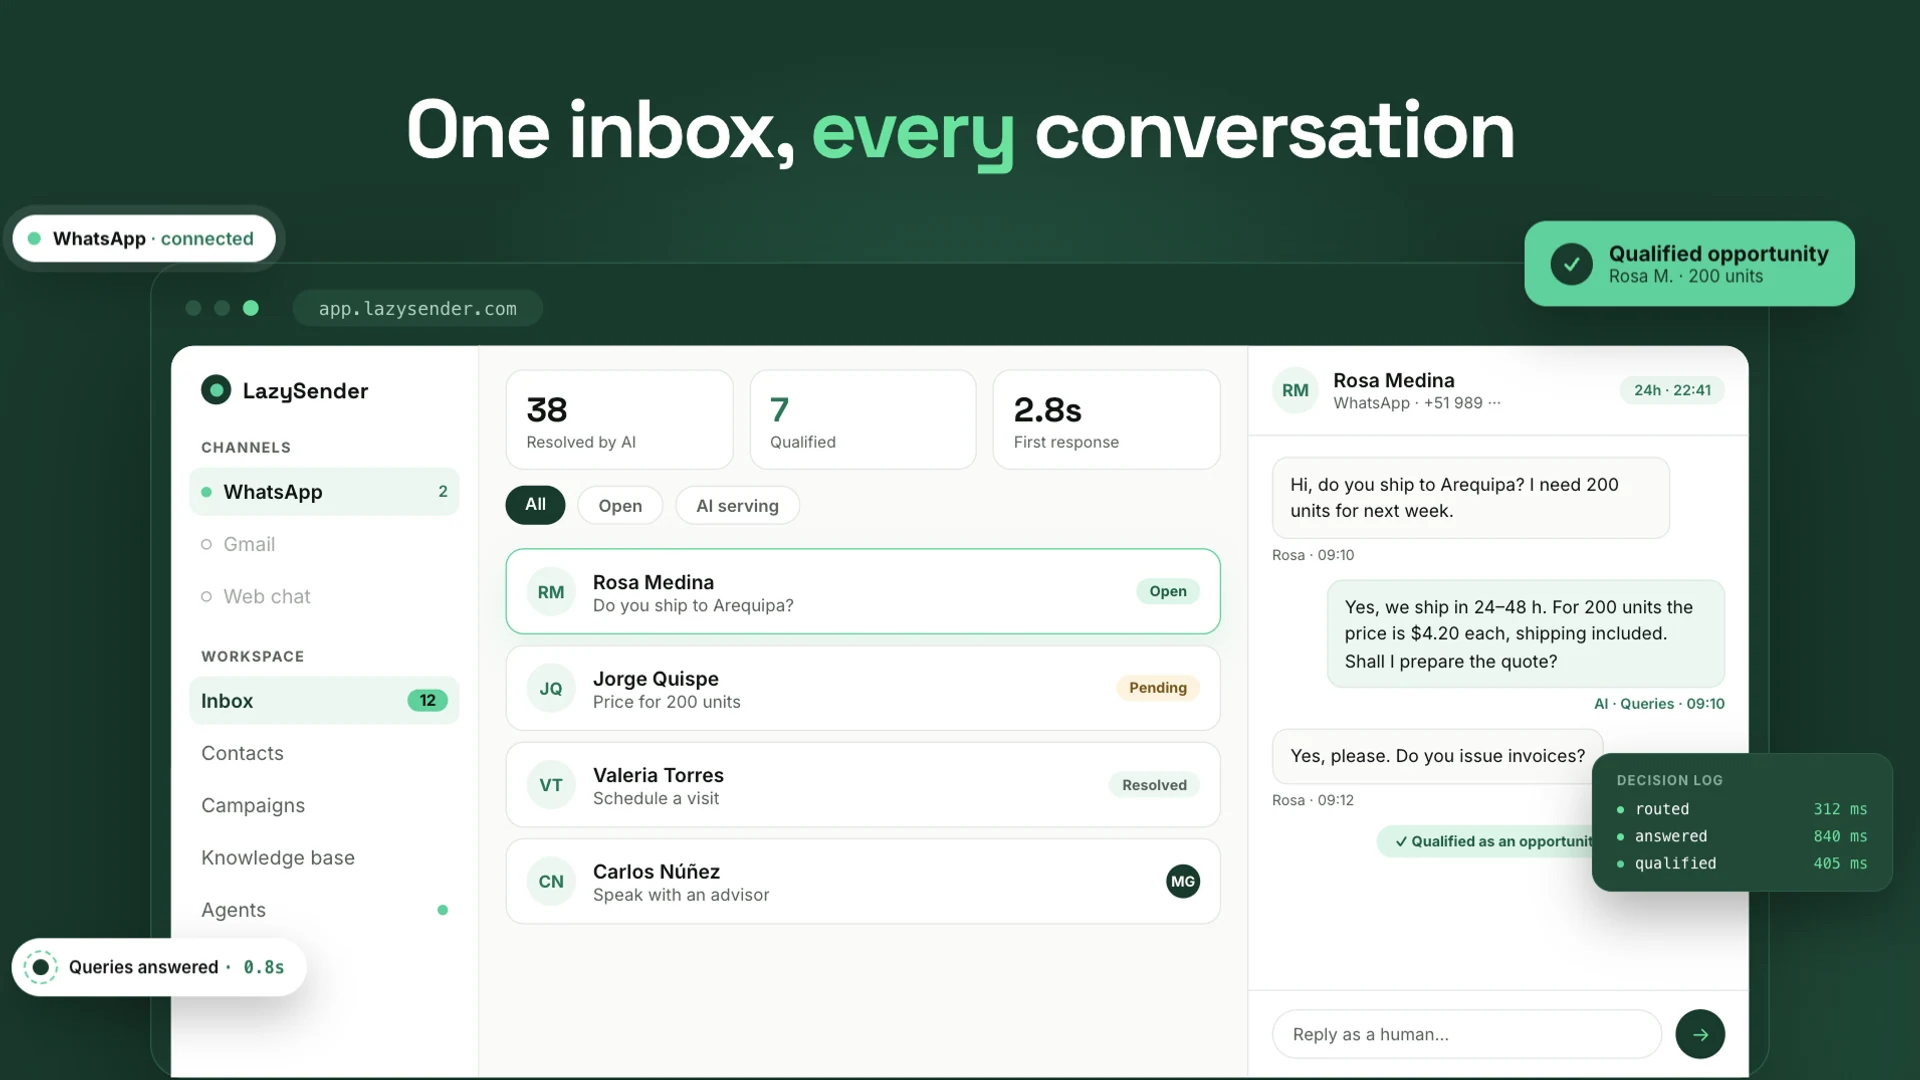This screenshot has height=1080, width=1920.
Task: Click the 'Do you issue invoices?' message
Action: 1437,756
